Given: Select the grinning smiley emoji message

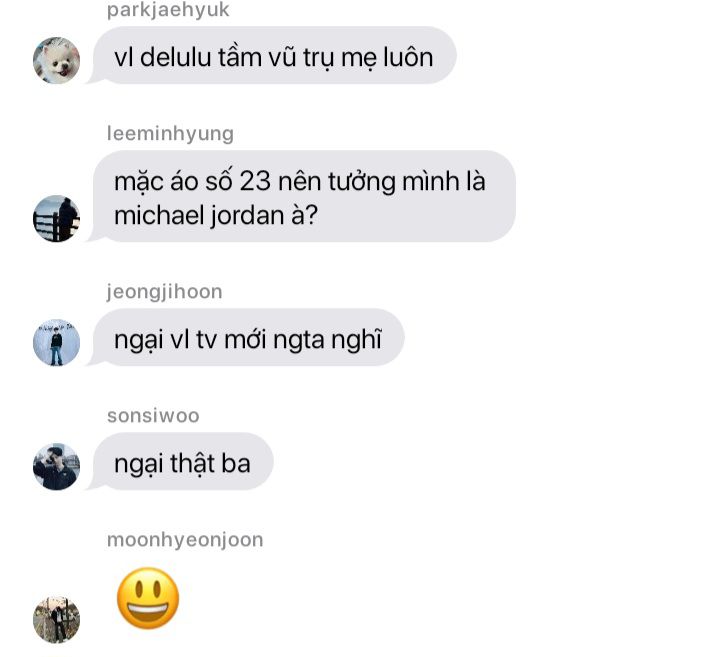Looking at the screenshot, I should (148, 598).
